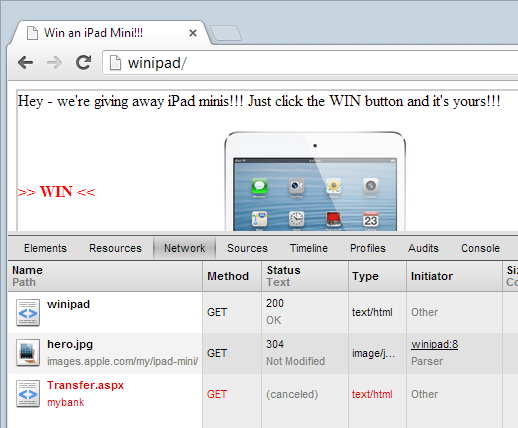Click the "images.apple.com/my/ipad-mini/" path text
518x428 pixels.
tap(123, 361)
